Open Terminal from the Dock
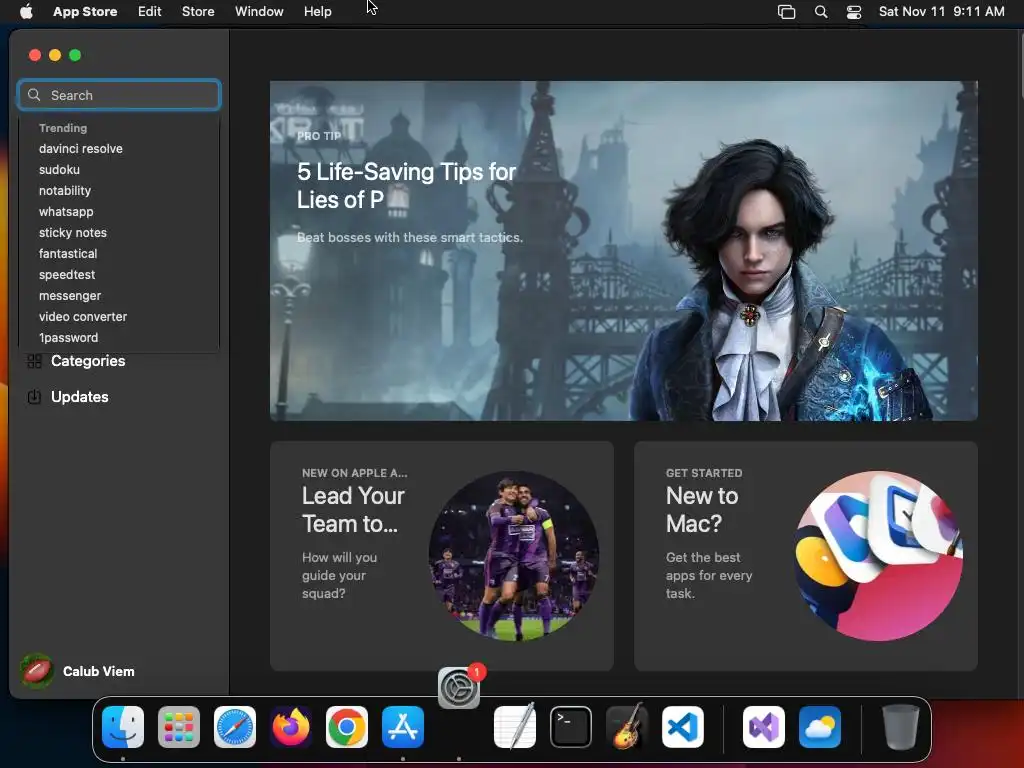Image resolution: width=1024 pixels, height=768 pixels. tap(571, 727)
